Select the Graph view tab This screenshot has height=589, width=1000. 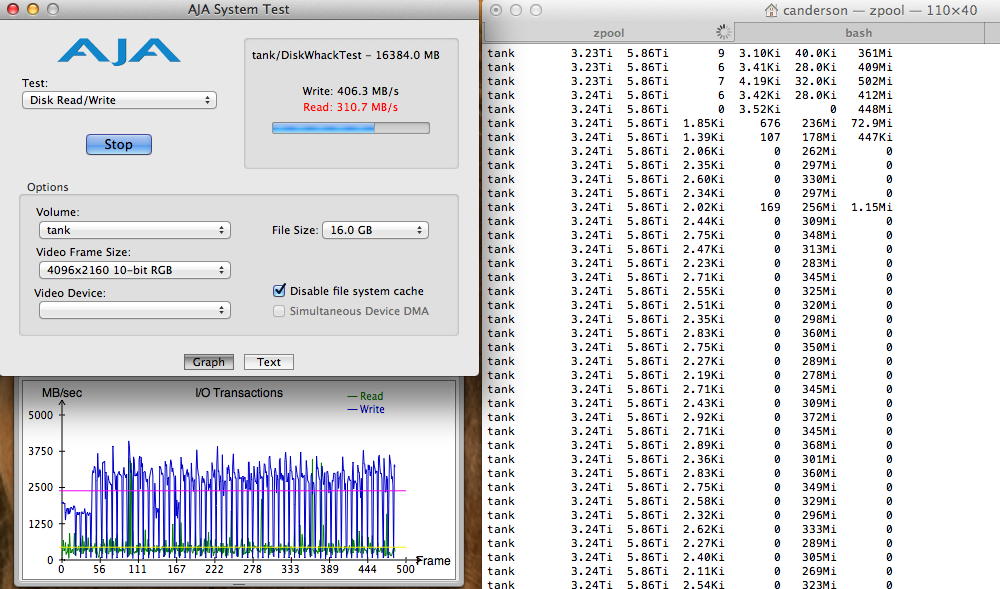(209, 362)
